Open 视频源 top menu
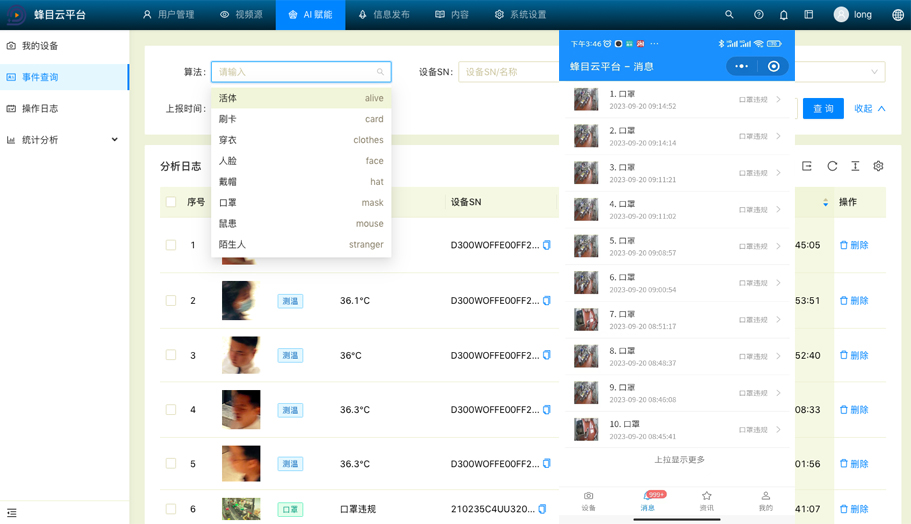Image resolution: width=911 pixels, height=524 pixels. (x=241, y=15)
